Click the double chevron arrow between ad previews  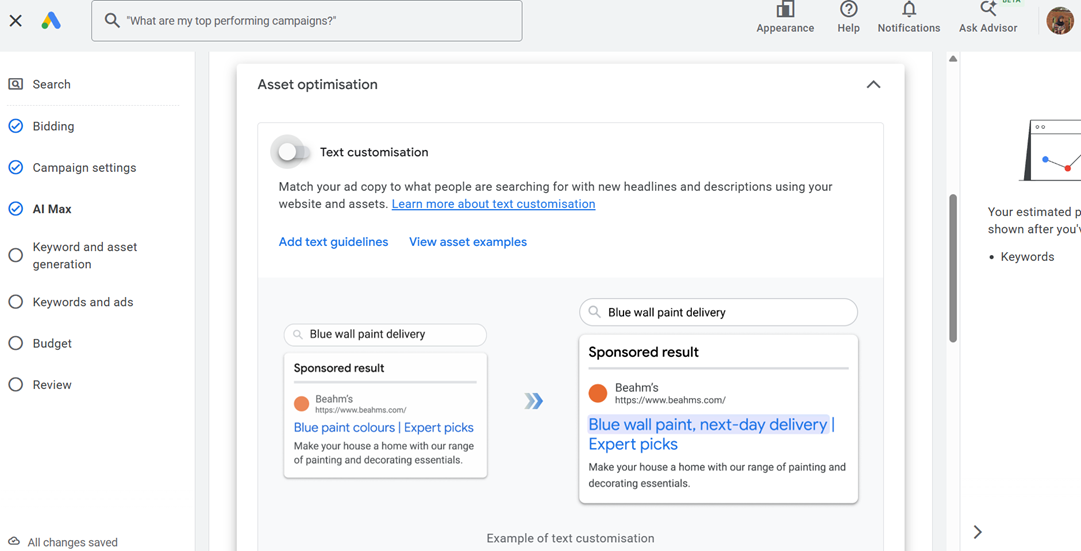[x=534, y=401]
